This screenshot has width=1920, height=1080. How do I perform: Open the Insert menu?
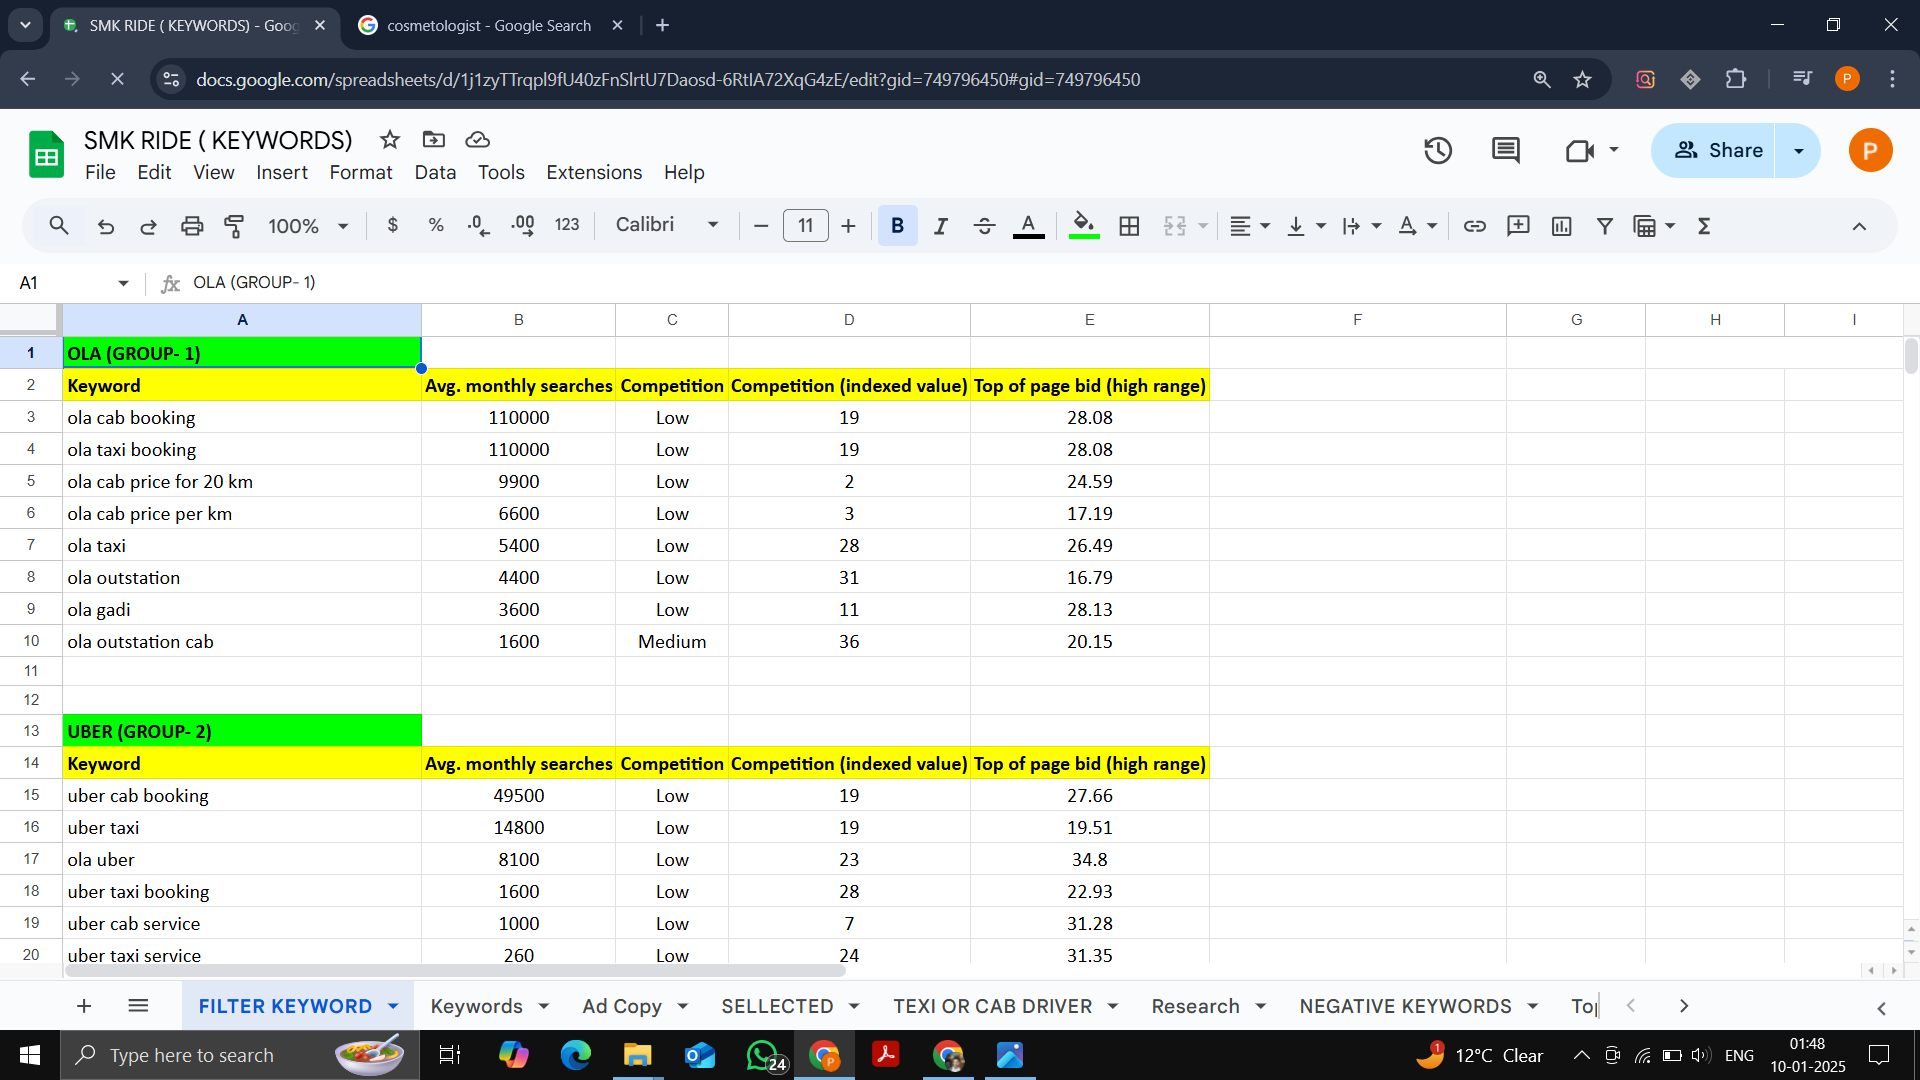(282, 172)
